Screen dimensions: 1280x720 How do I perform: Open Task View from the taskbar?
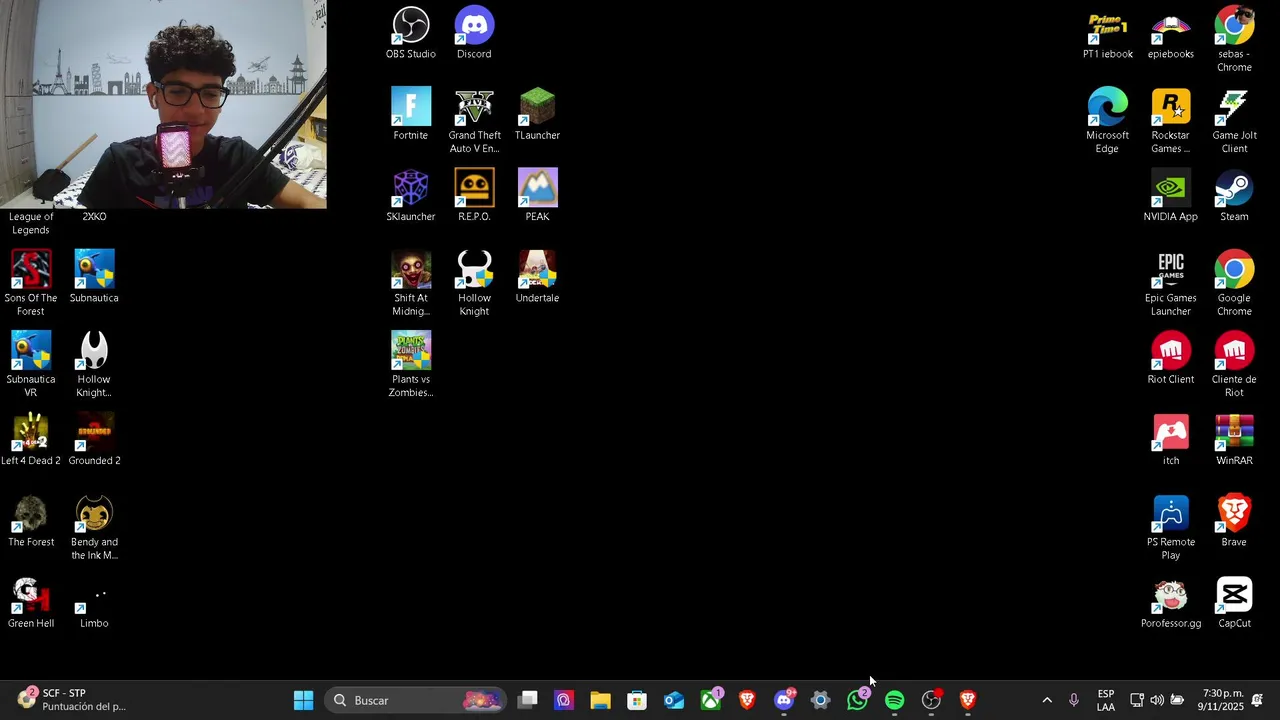pos(528,700)
